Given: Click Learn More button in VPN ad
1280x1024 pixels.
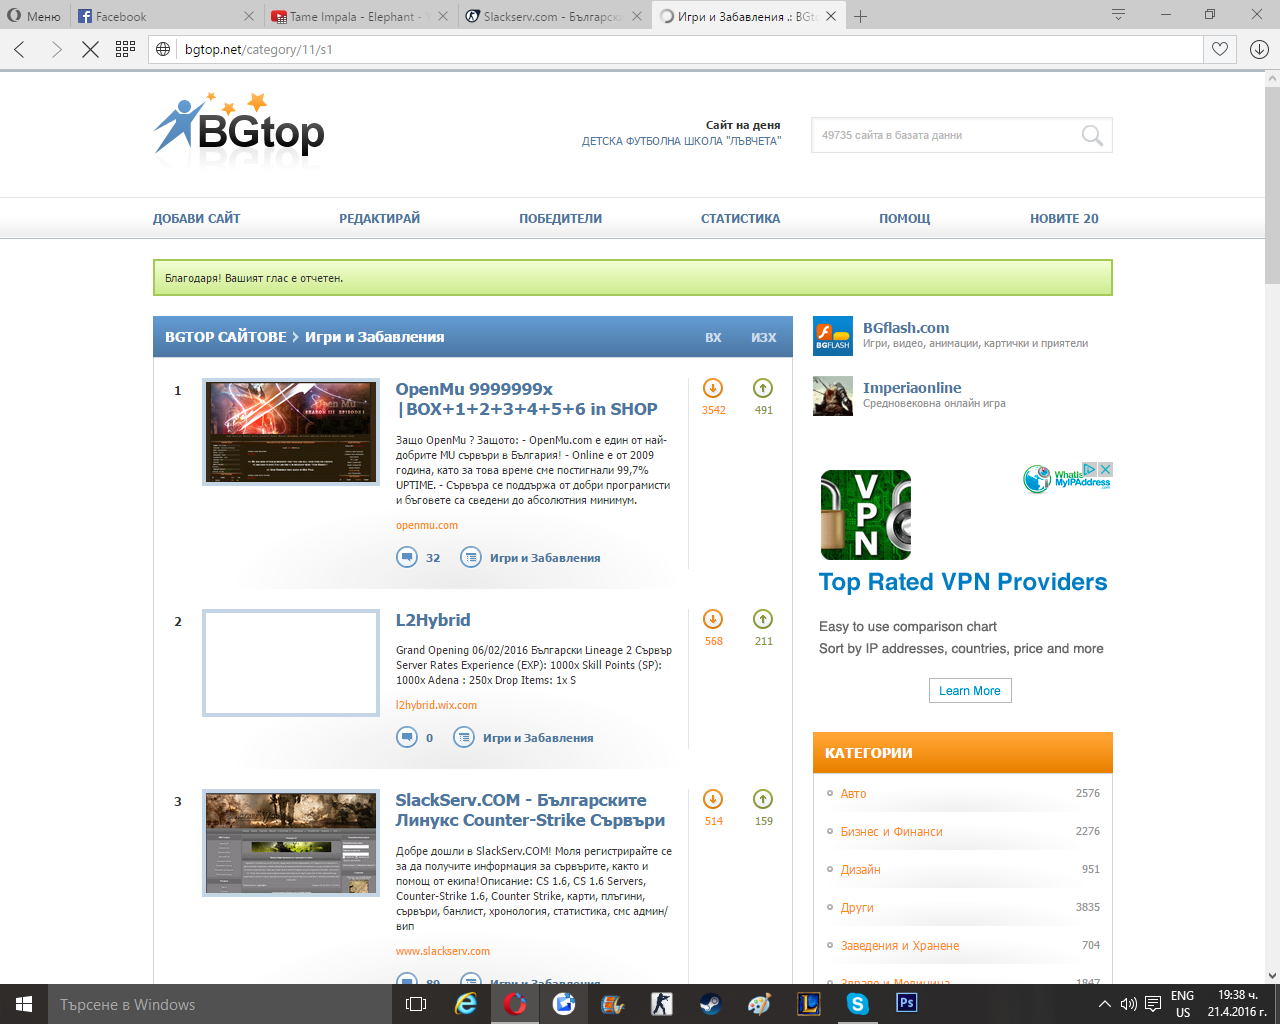Looking at the screenshot, I should click(x=970, y=691).
